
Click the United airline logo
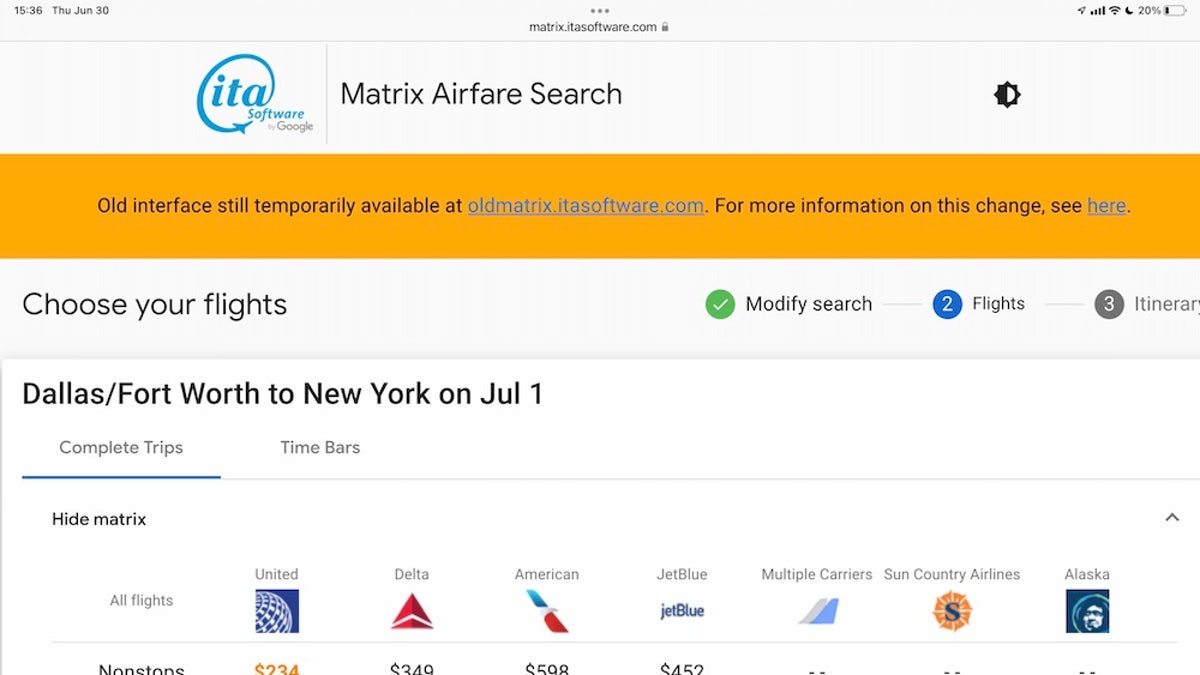(x=277, y=611)
